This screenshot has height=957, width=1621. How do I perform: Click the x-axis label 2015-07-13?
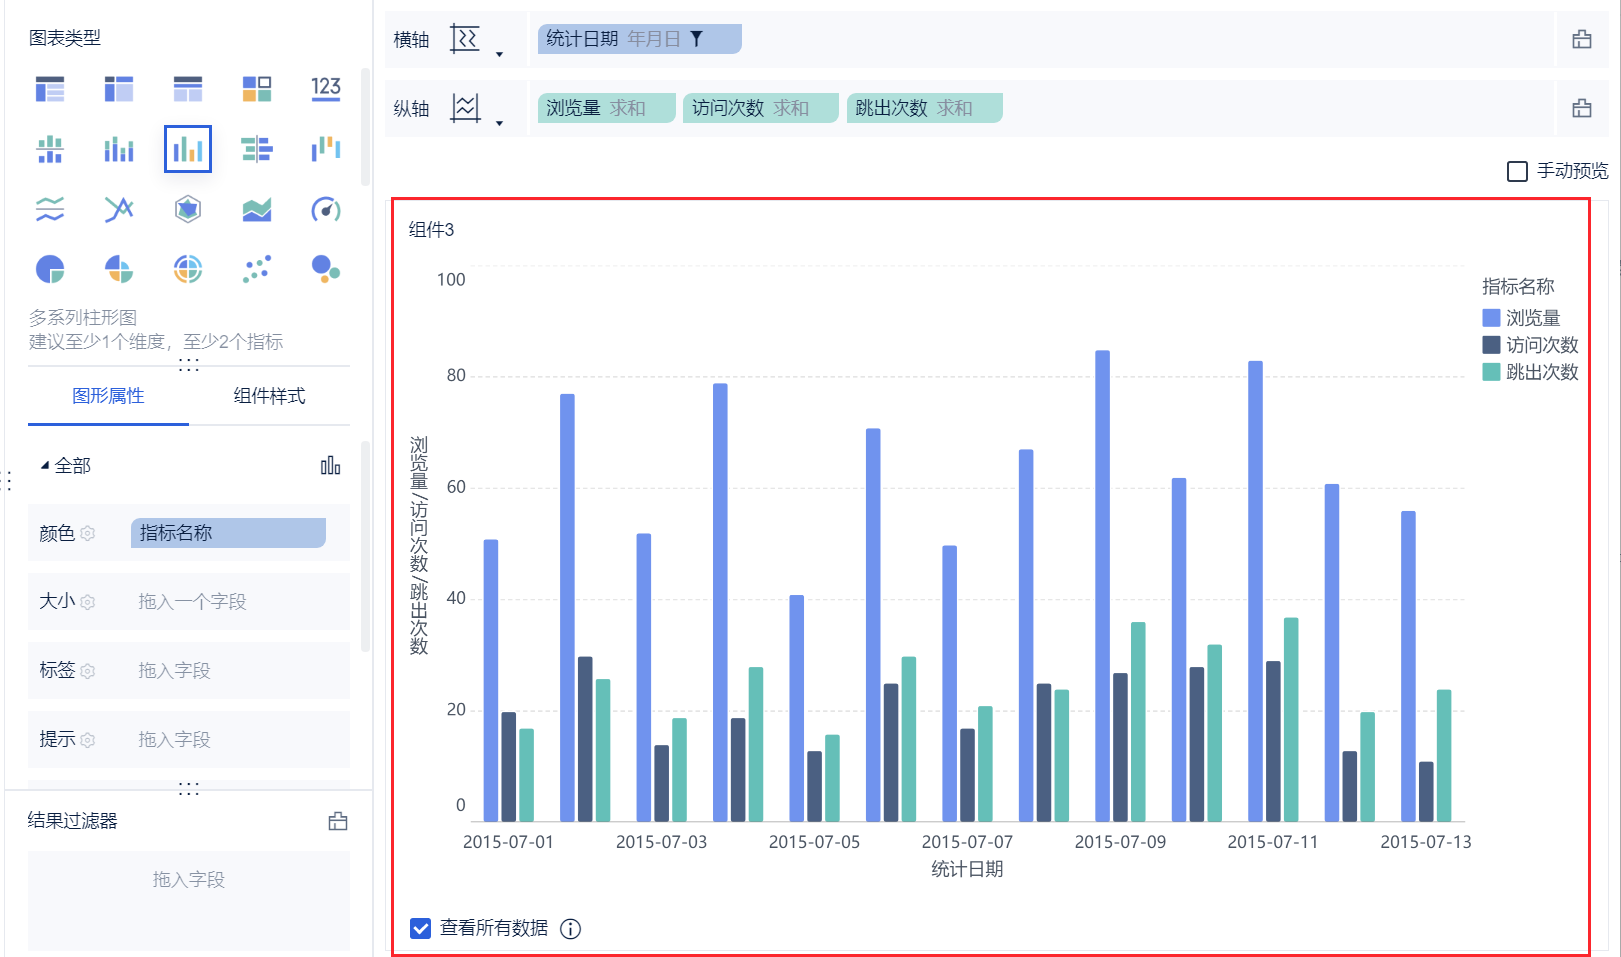1426,842
